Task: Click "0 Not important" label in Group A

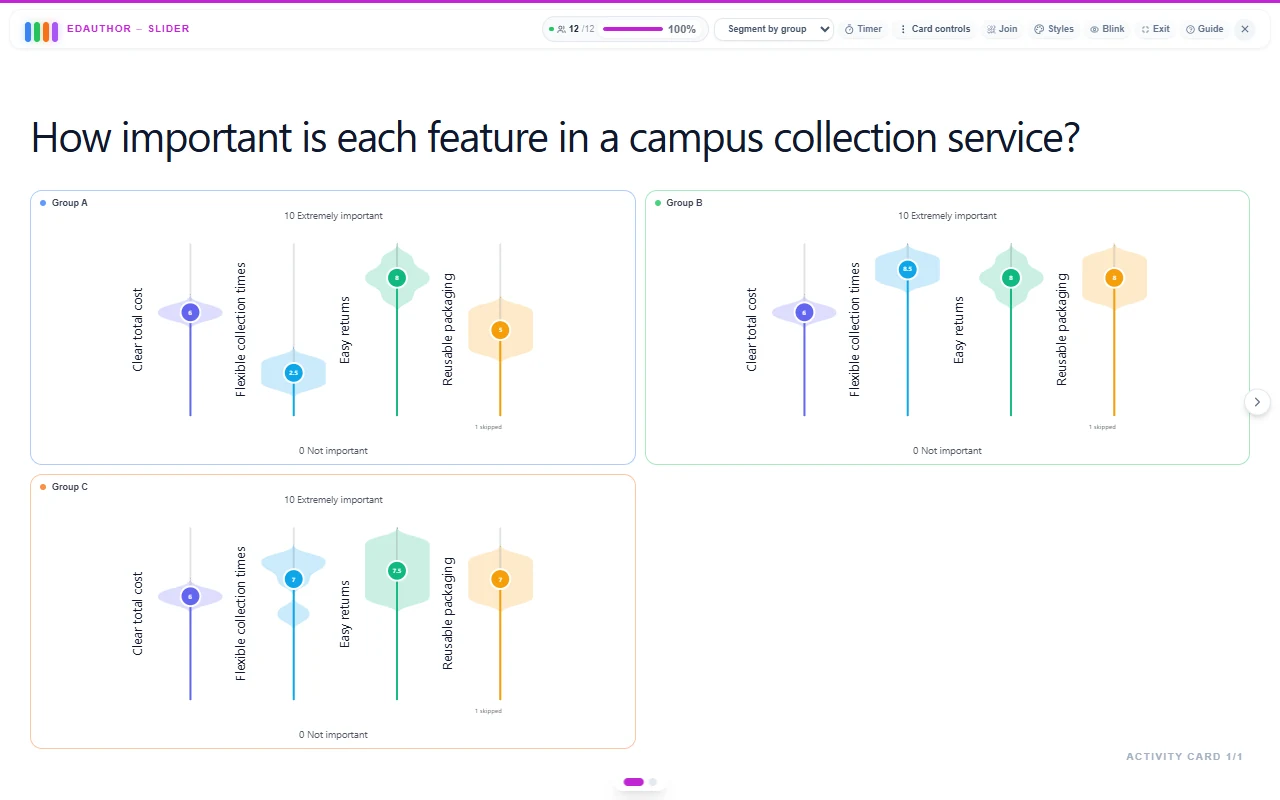Action: point(333,451)
